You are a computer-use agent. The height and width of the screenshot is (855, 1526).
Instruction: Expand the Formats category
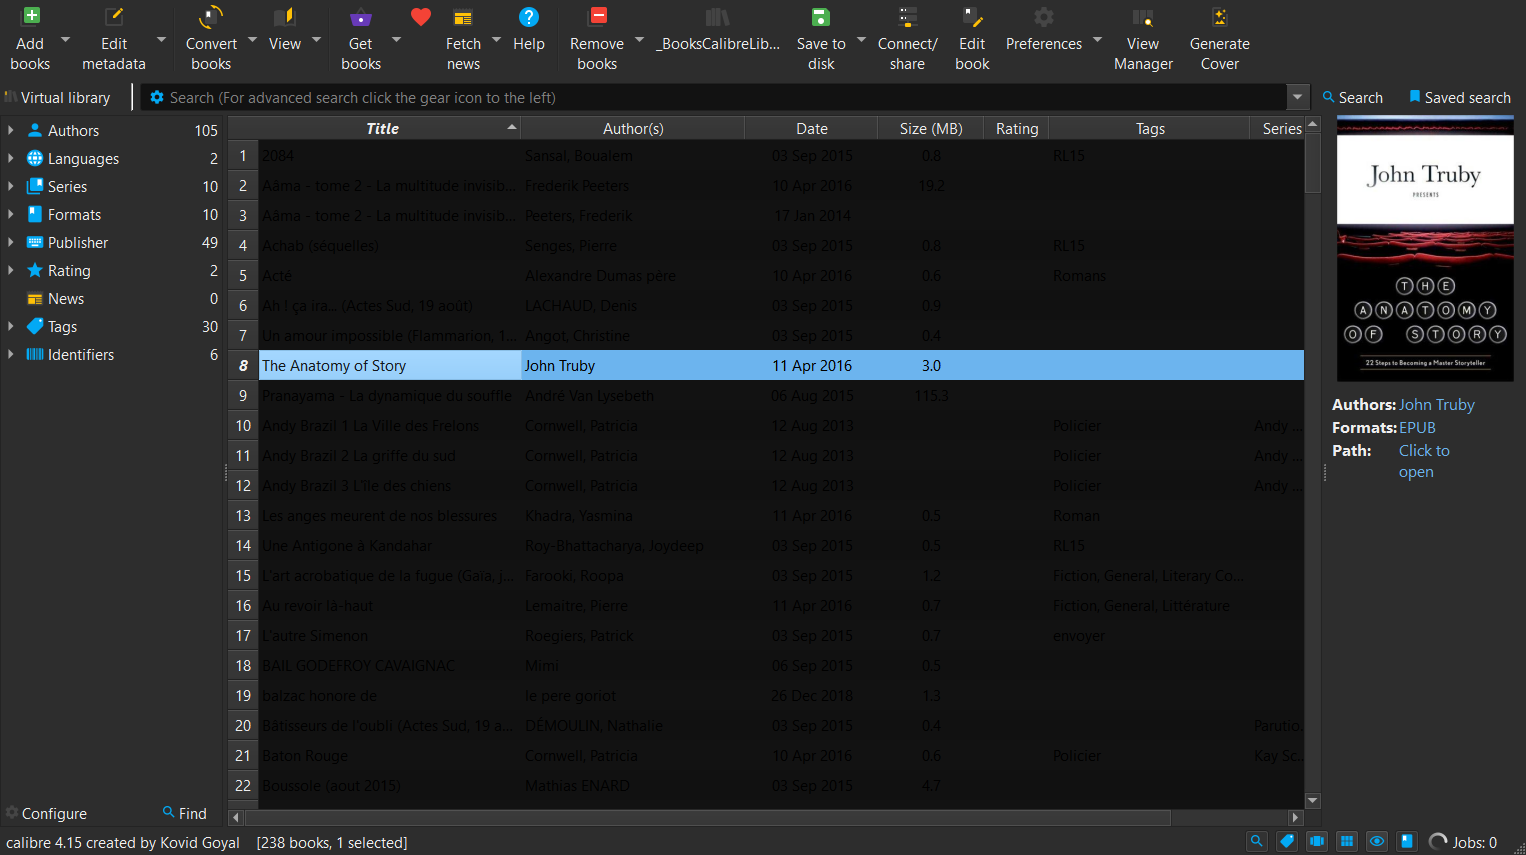(x=11, y=214)
